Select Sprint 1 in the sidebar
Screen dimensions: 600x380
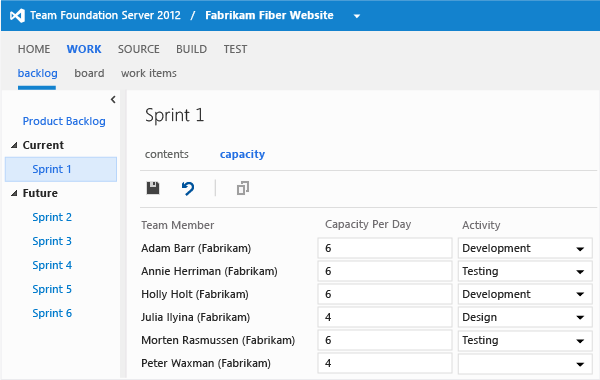pos(61,169)
